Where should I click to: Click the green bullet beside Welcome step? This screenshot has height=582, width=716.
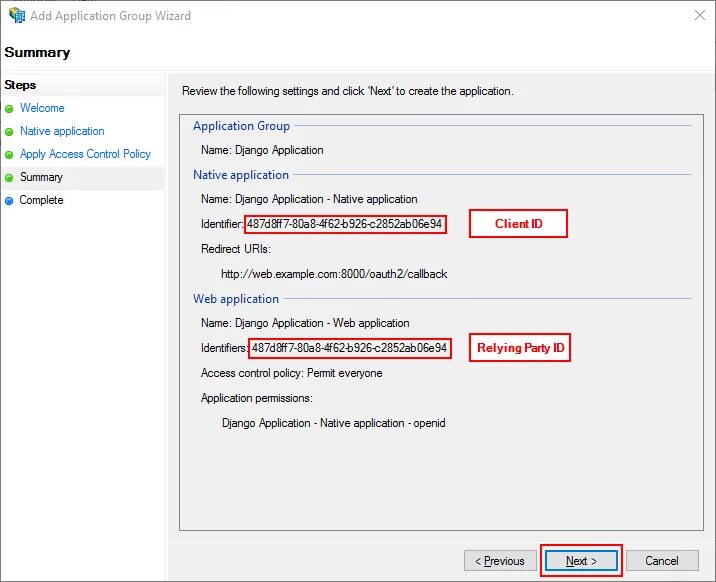click(x=9, y=109)
